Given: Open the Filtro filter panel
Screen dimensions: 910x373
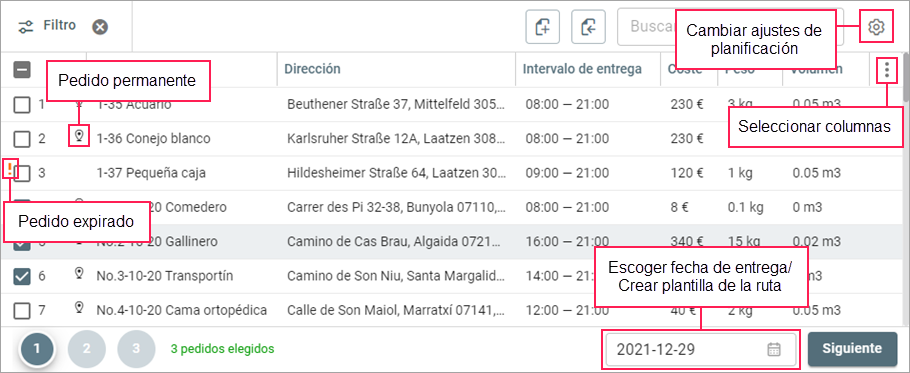Looking at the screenshot, I should 47,26.
